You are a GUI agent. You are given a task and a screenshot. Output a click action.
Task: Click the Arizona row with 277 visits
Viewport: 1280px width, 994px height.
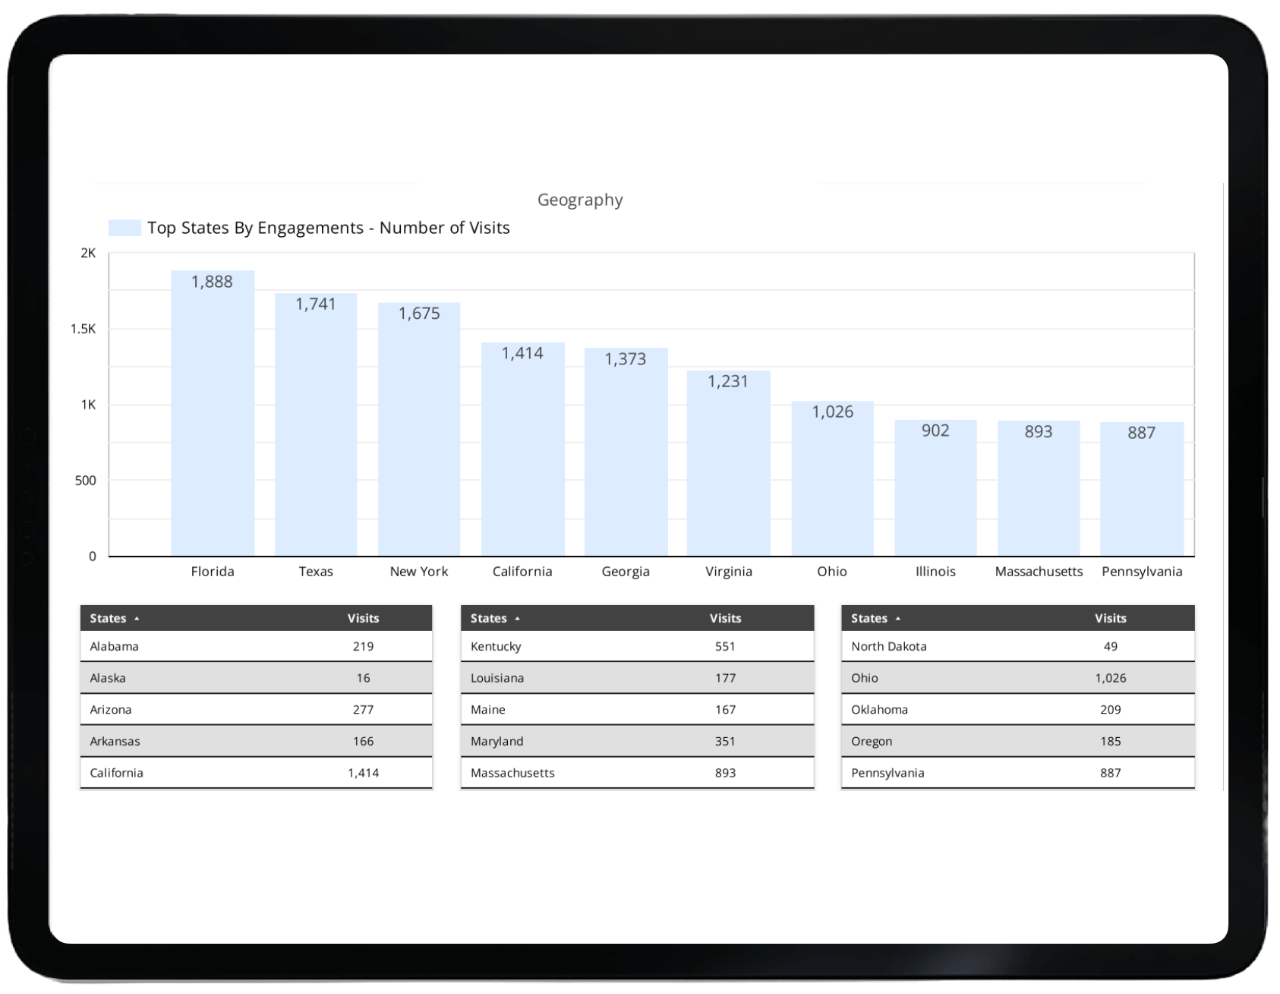(x=256, y=710)
